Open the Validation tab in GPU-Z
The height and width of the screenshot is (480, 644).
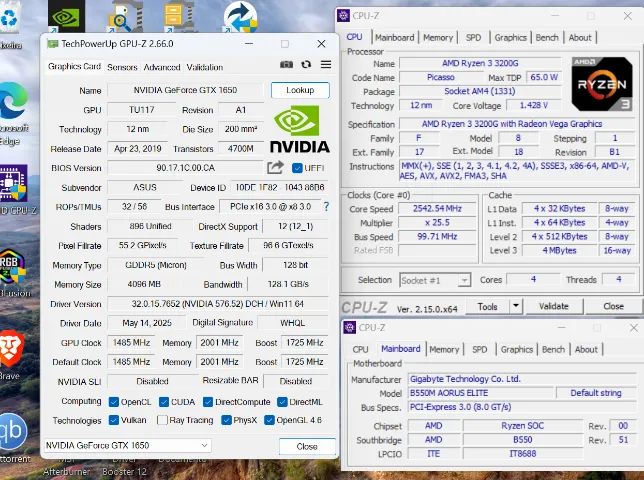pyautogui.click(x=205, y=67)
